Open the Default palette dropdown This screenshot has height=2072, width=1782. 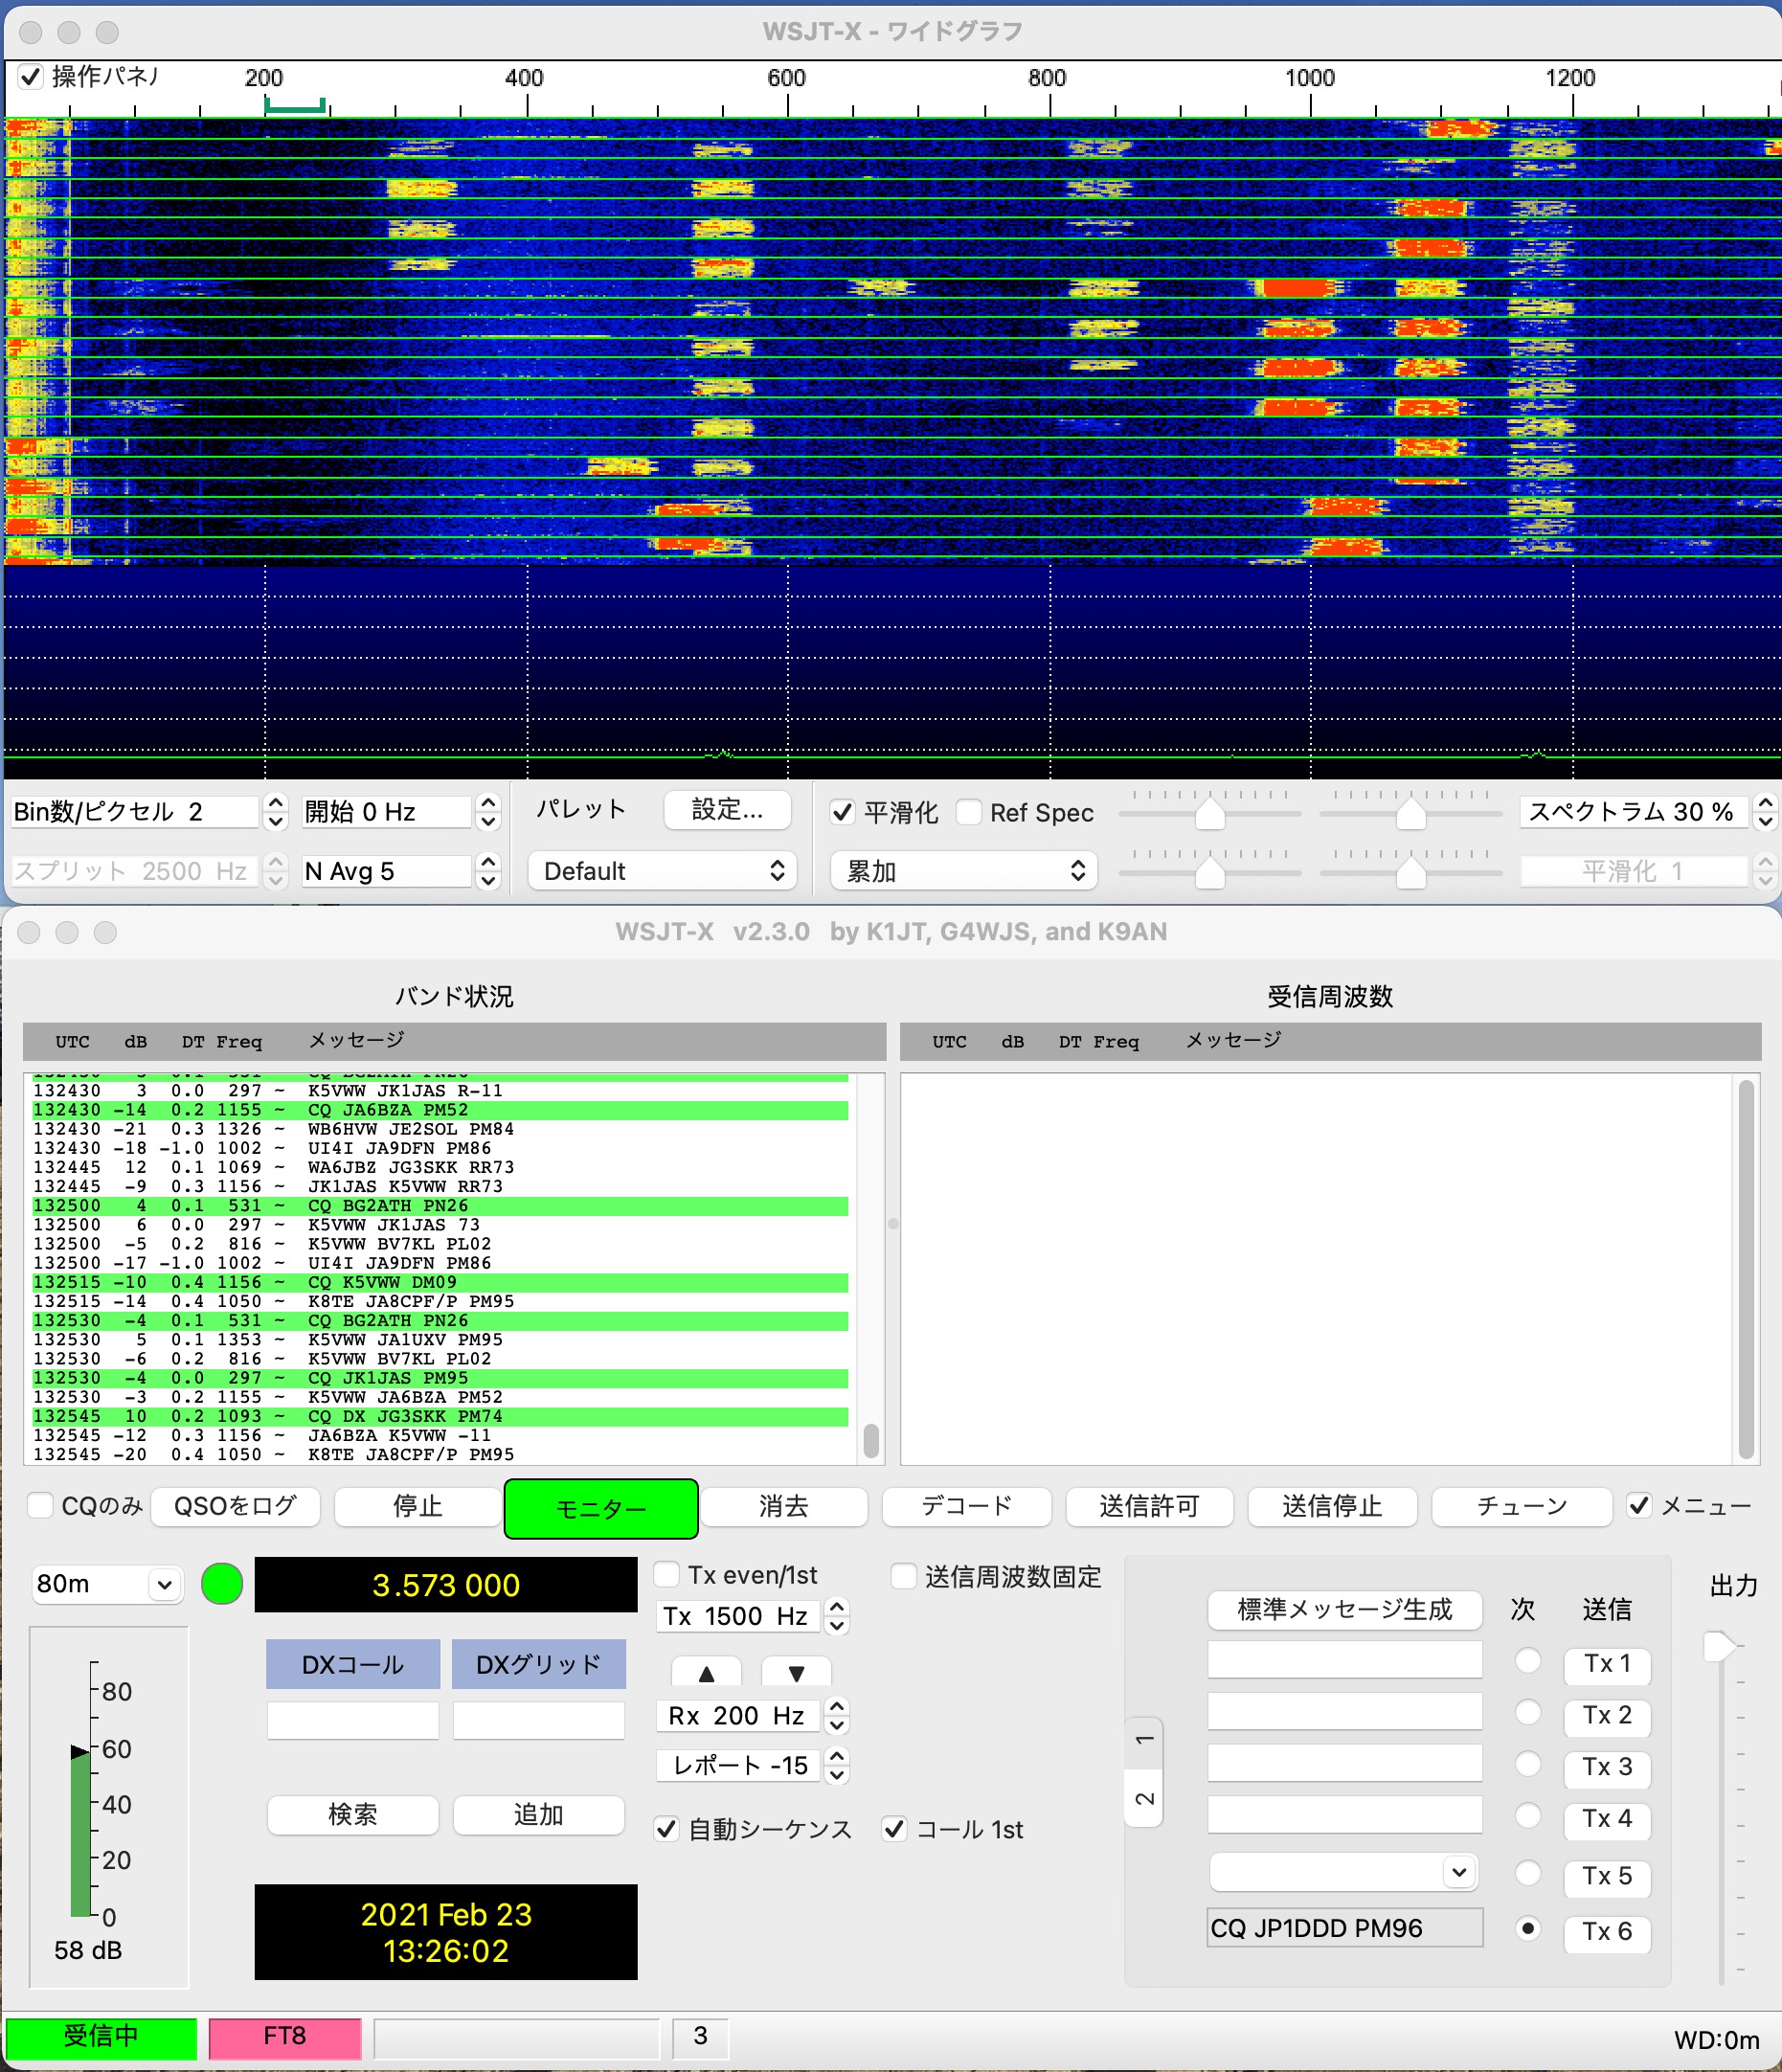663,871
